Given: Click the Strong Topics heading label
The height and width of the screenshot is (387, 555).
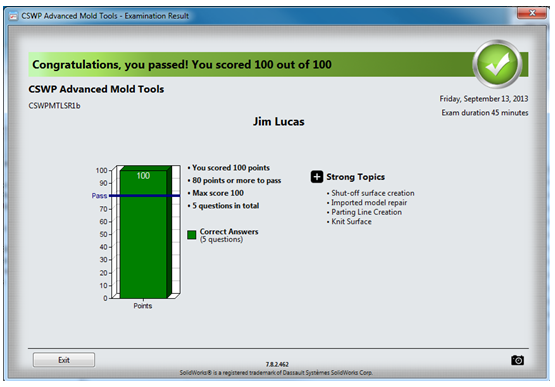Looking at the screenshot, I should pyautogui.click(x=355, y=177).
